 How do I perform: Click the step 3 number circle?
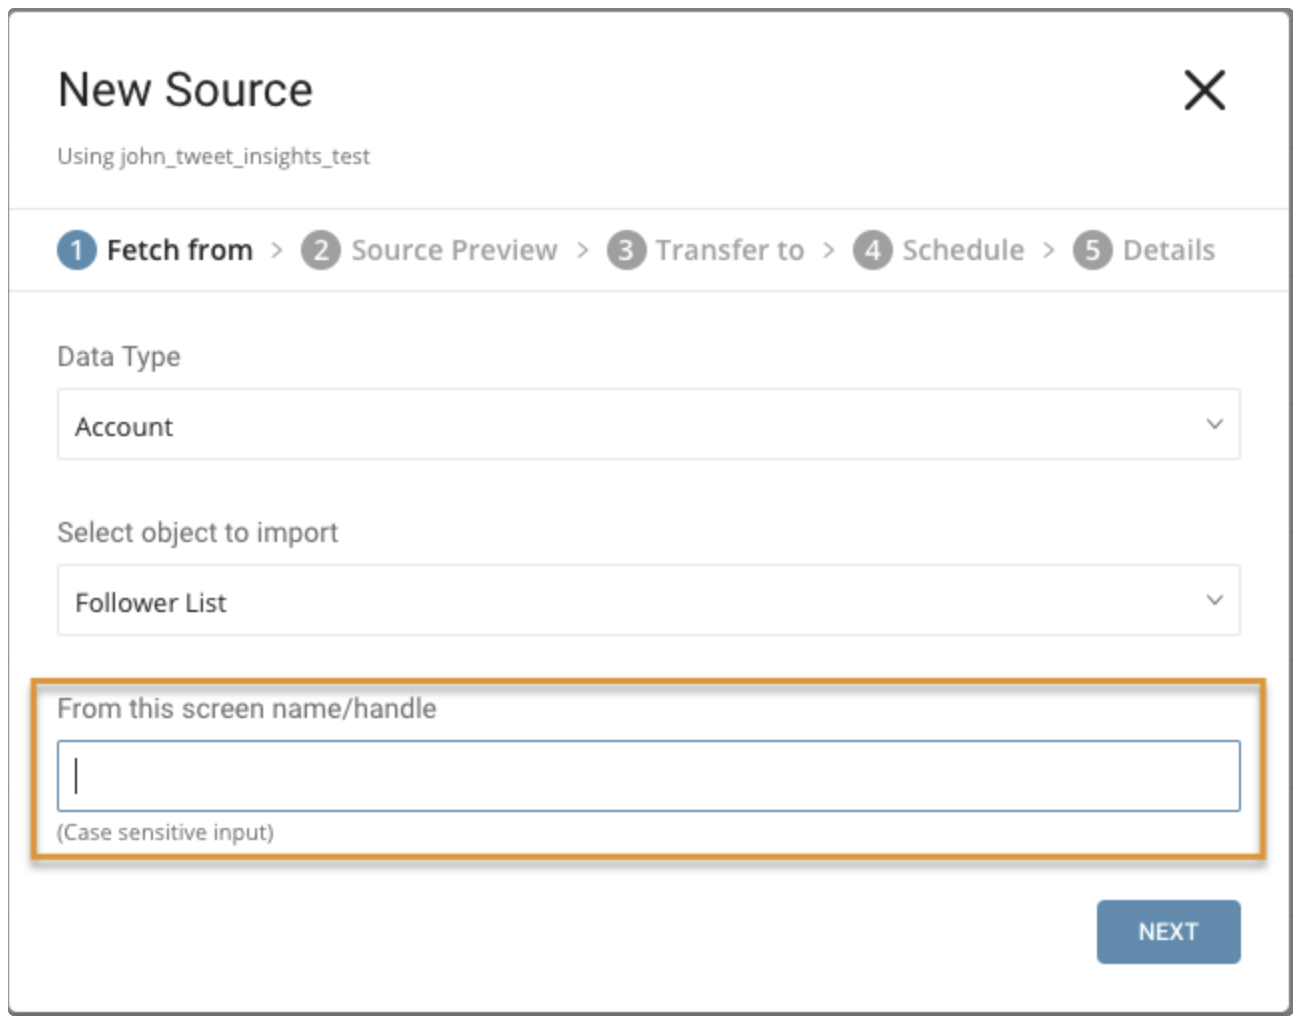[626, 250]
